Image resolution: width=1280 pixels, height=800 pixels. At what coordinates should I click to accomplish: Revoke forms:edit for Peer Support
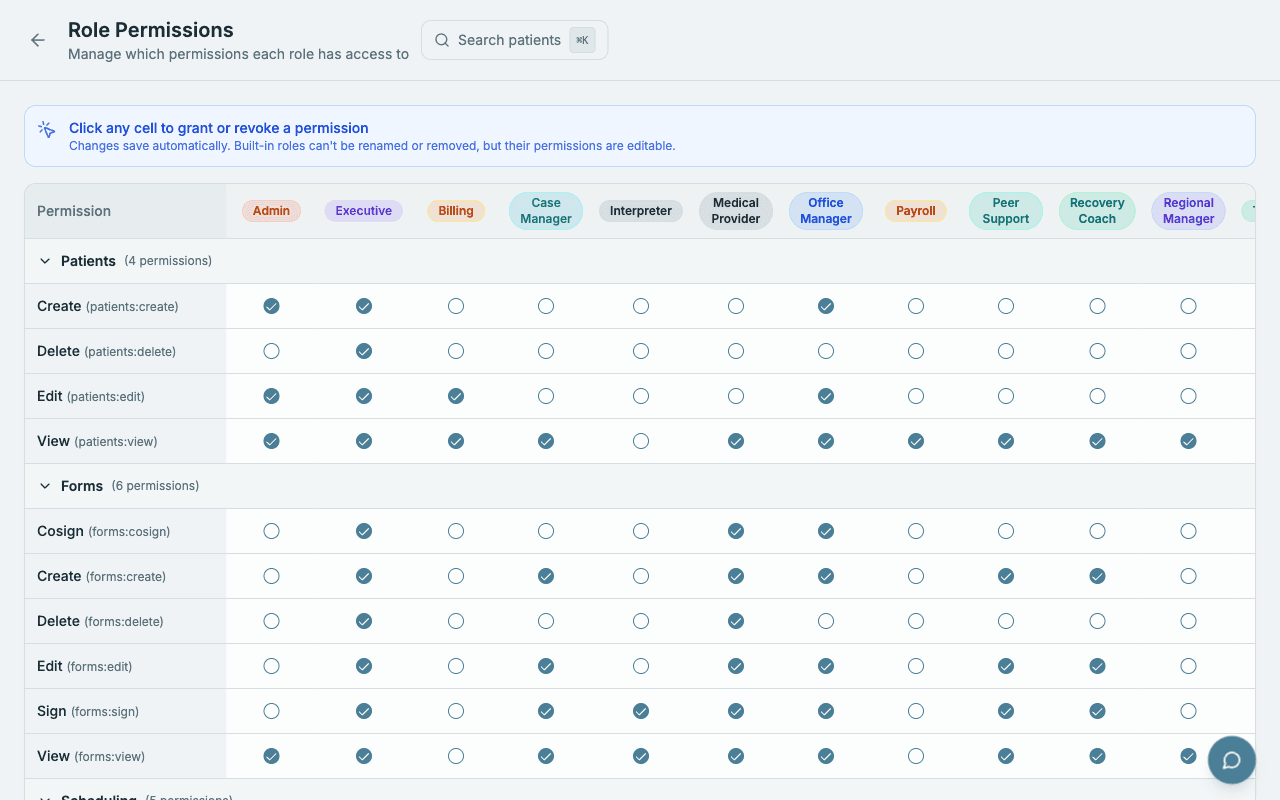click(x=1006, y=666)
